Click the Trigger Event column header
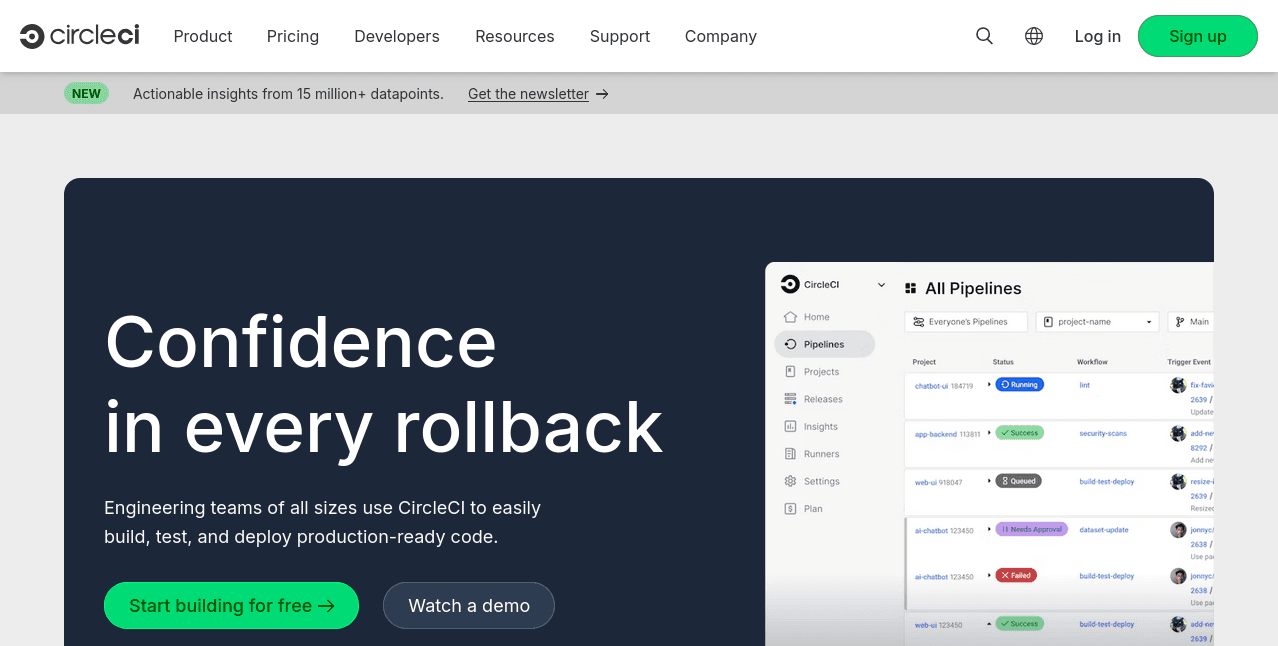The width and height of the screenshot is (1278, 646). [x=1189, y=362]
